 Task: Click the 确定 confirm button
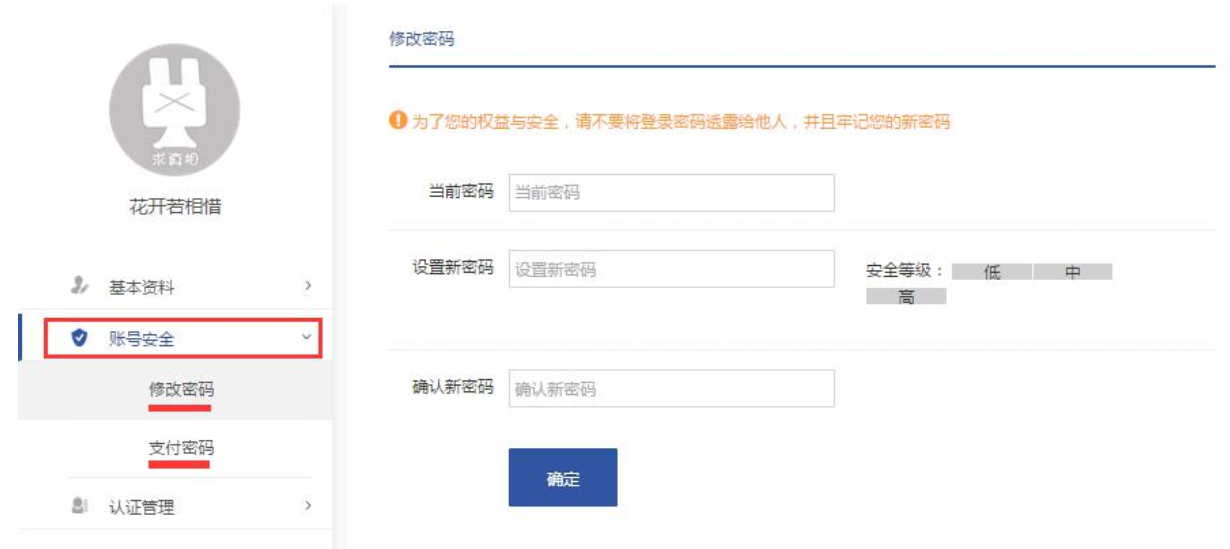click(x=563, y=477)
